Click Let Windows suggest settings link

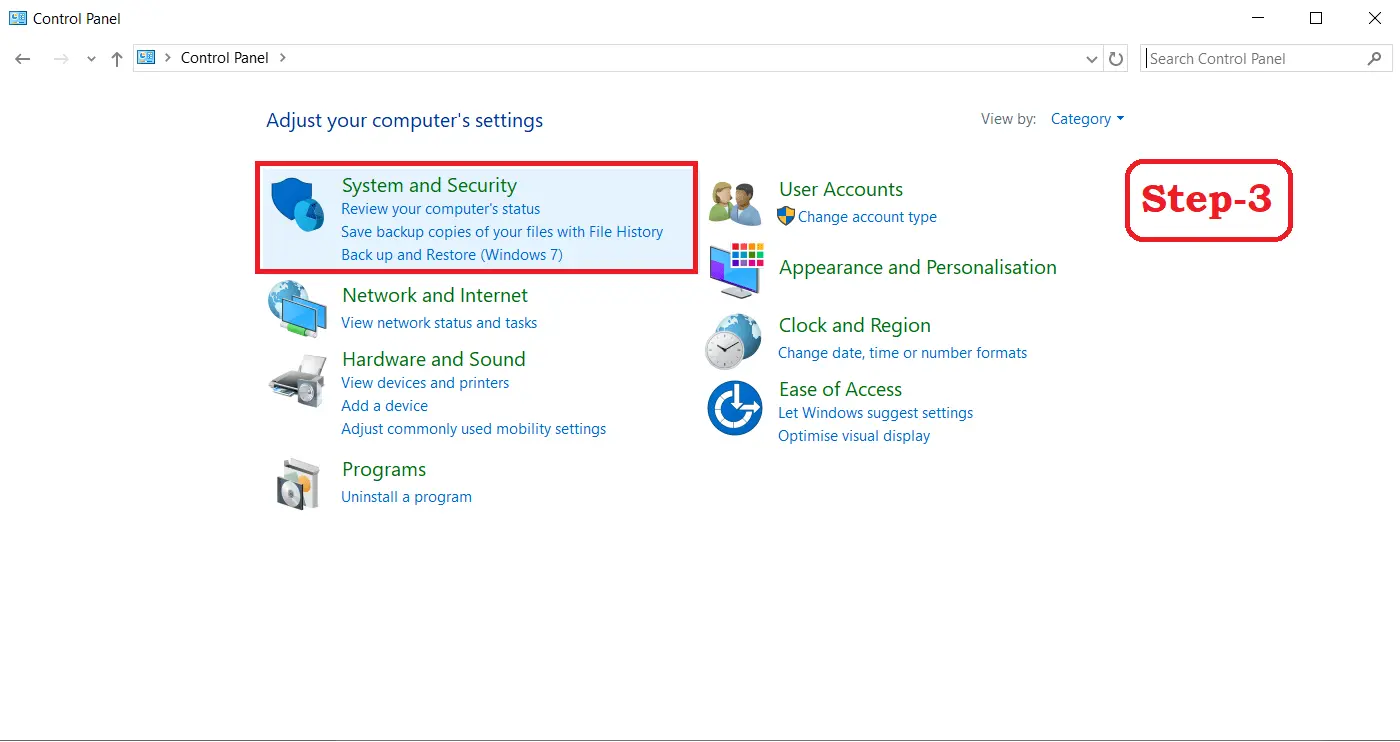[875, 413]
